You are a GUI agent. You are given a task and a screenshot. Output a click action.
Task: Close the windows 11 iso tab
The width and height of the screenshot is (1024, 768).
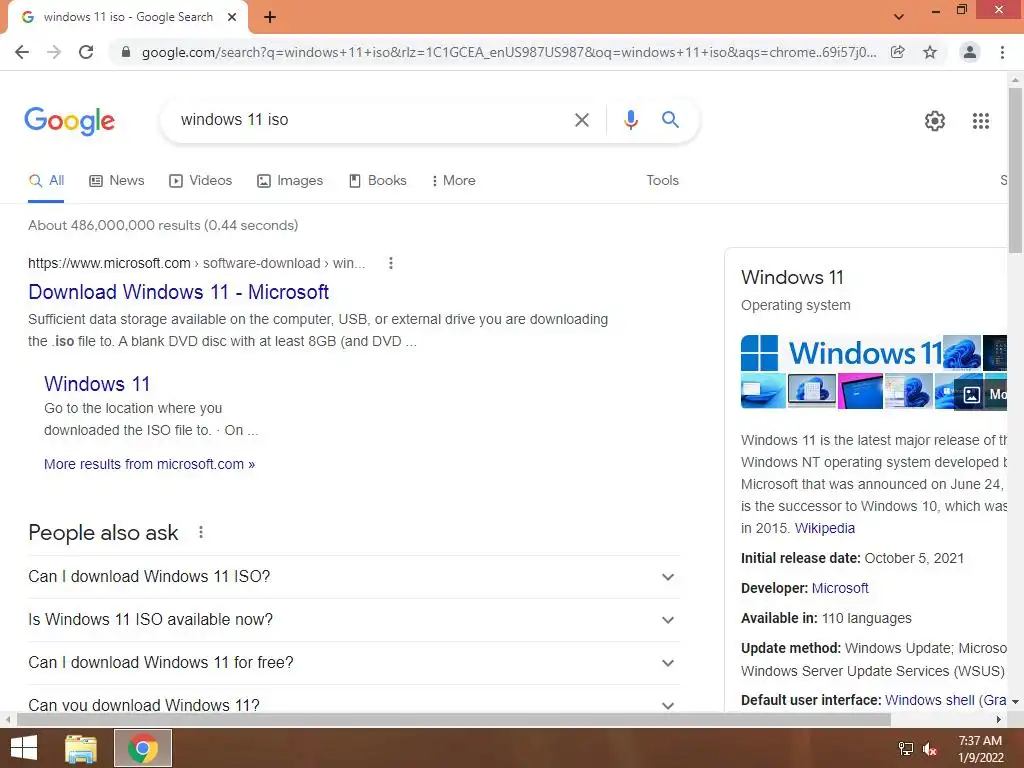[232, 18]
